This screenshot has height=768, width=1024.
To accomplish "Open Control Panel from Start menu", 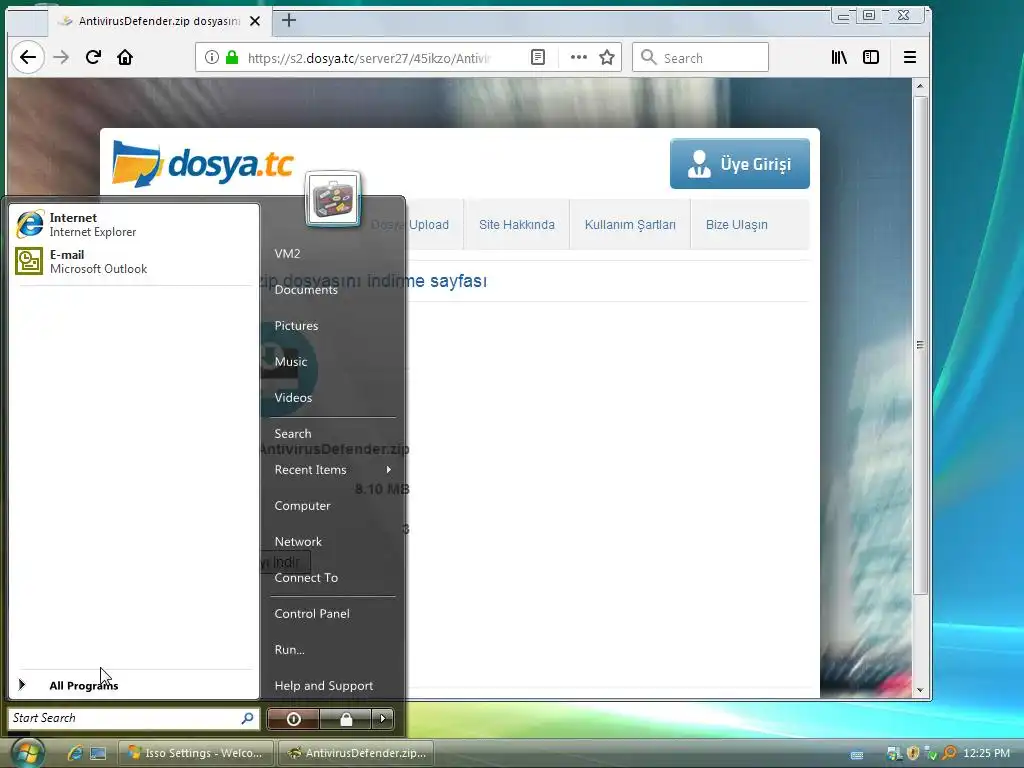I will [312, 614].
